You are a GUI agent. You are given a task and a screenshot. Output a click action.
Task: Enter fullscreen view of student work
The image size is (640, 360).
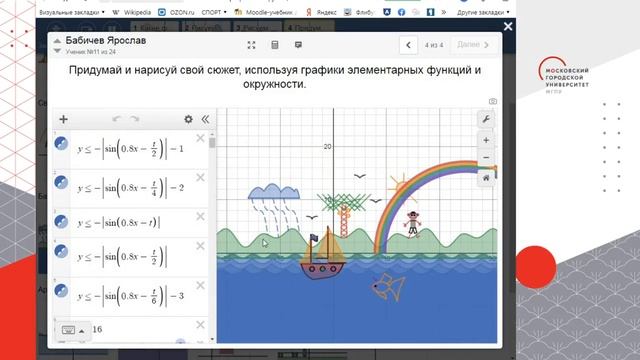coord(251,45)
